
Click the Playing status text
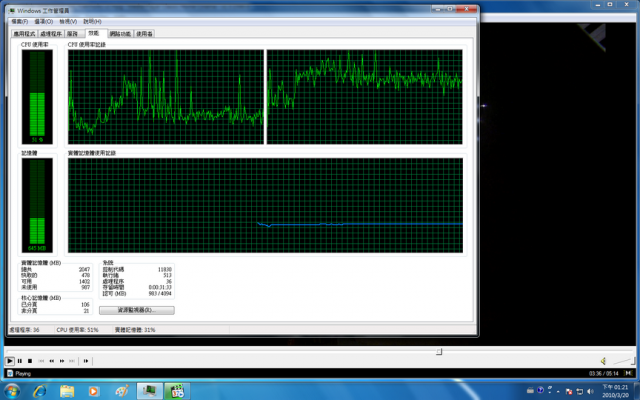pos(23,373)
